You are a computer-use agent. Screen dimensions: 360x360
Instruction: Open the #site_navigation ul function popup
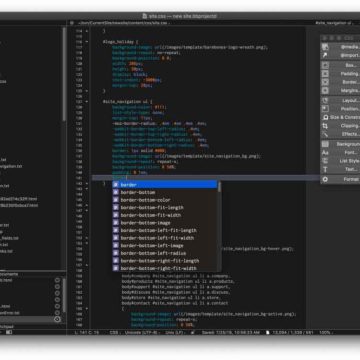[x=335, y=23]
